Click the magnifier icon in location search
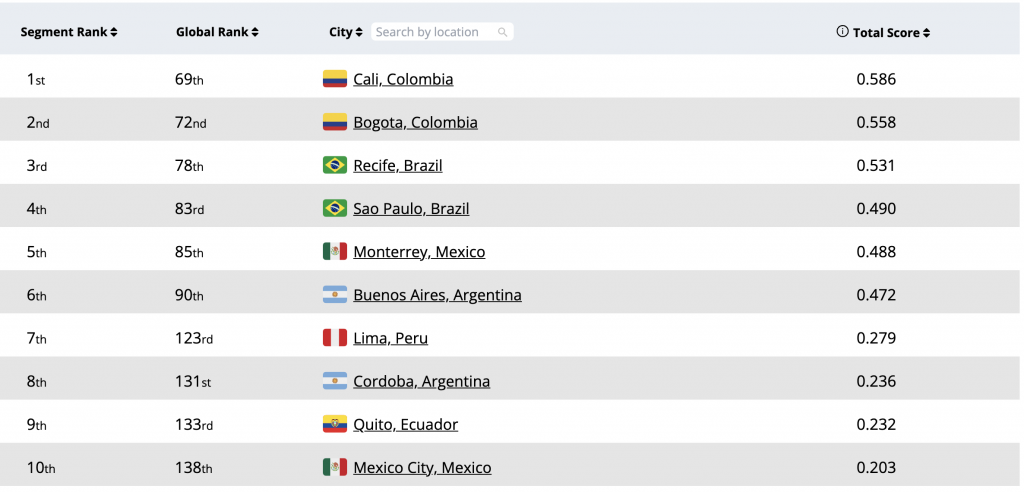The image size is (1024, 492). pyautogui.click(x=503, y=32)
